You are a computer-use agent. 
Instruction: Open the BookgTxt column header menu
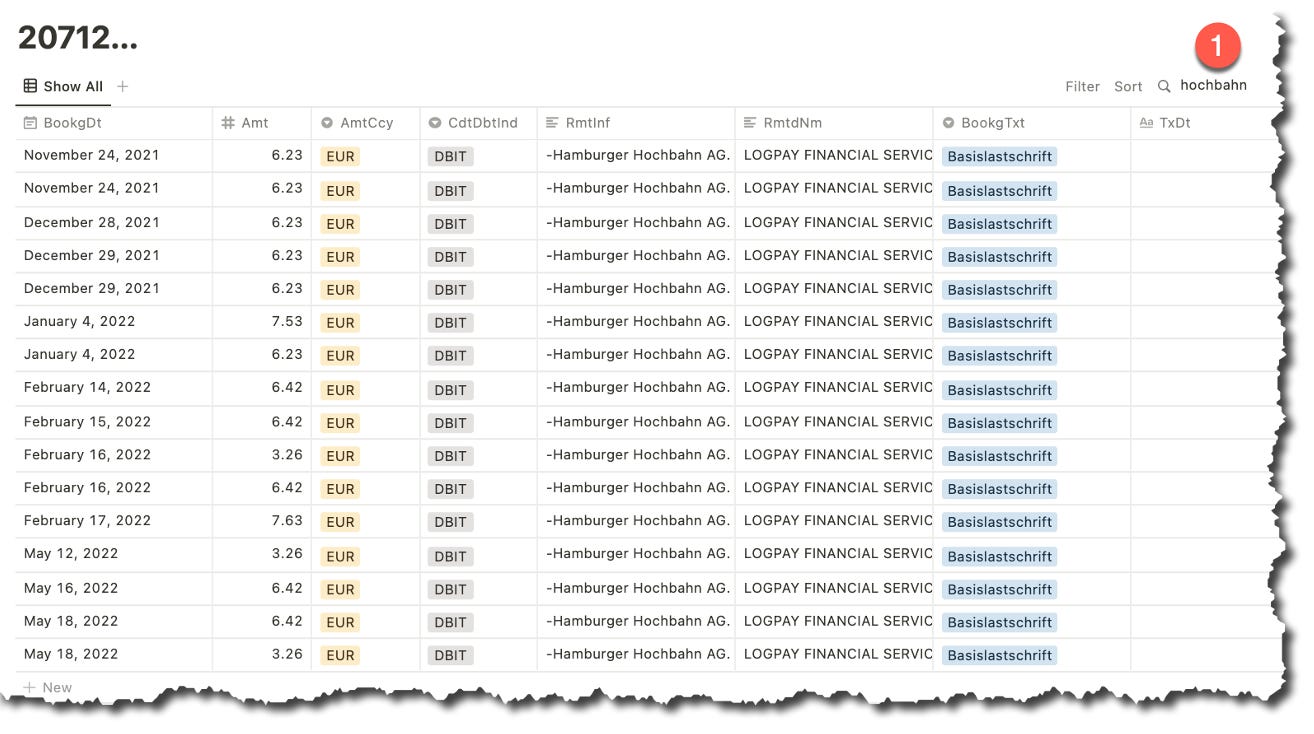(1031, 123)
